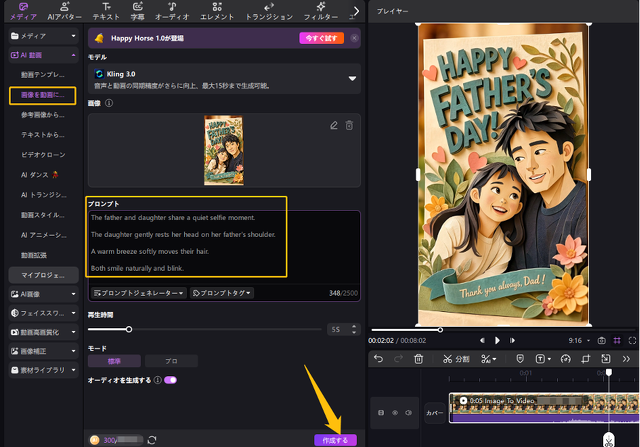640x447 pixels.
Task: Delete the uploaded image with trash icon
Action: 349,125
